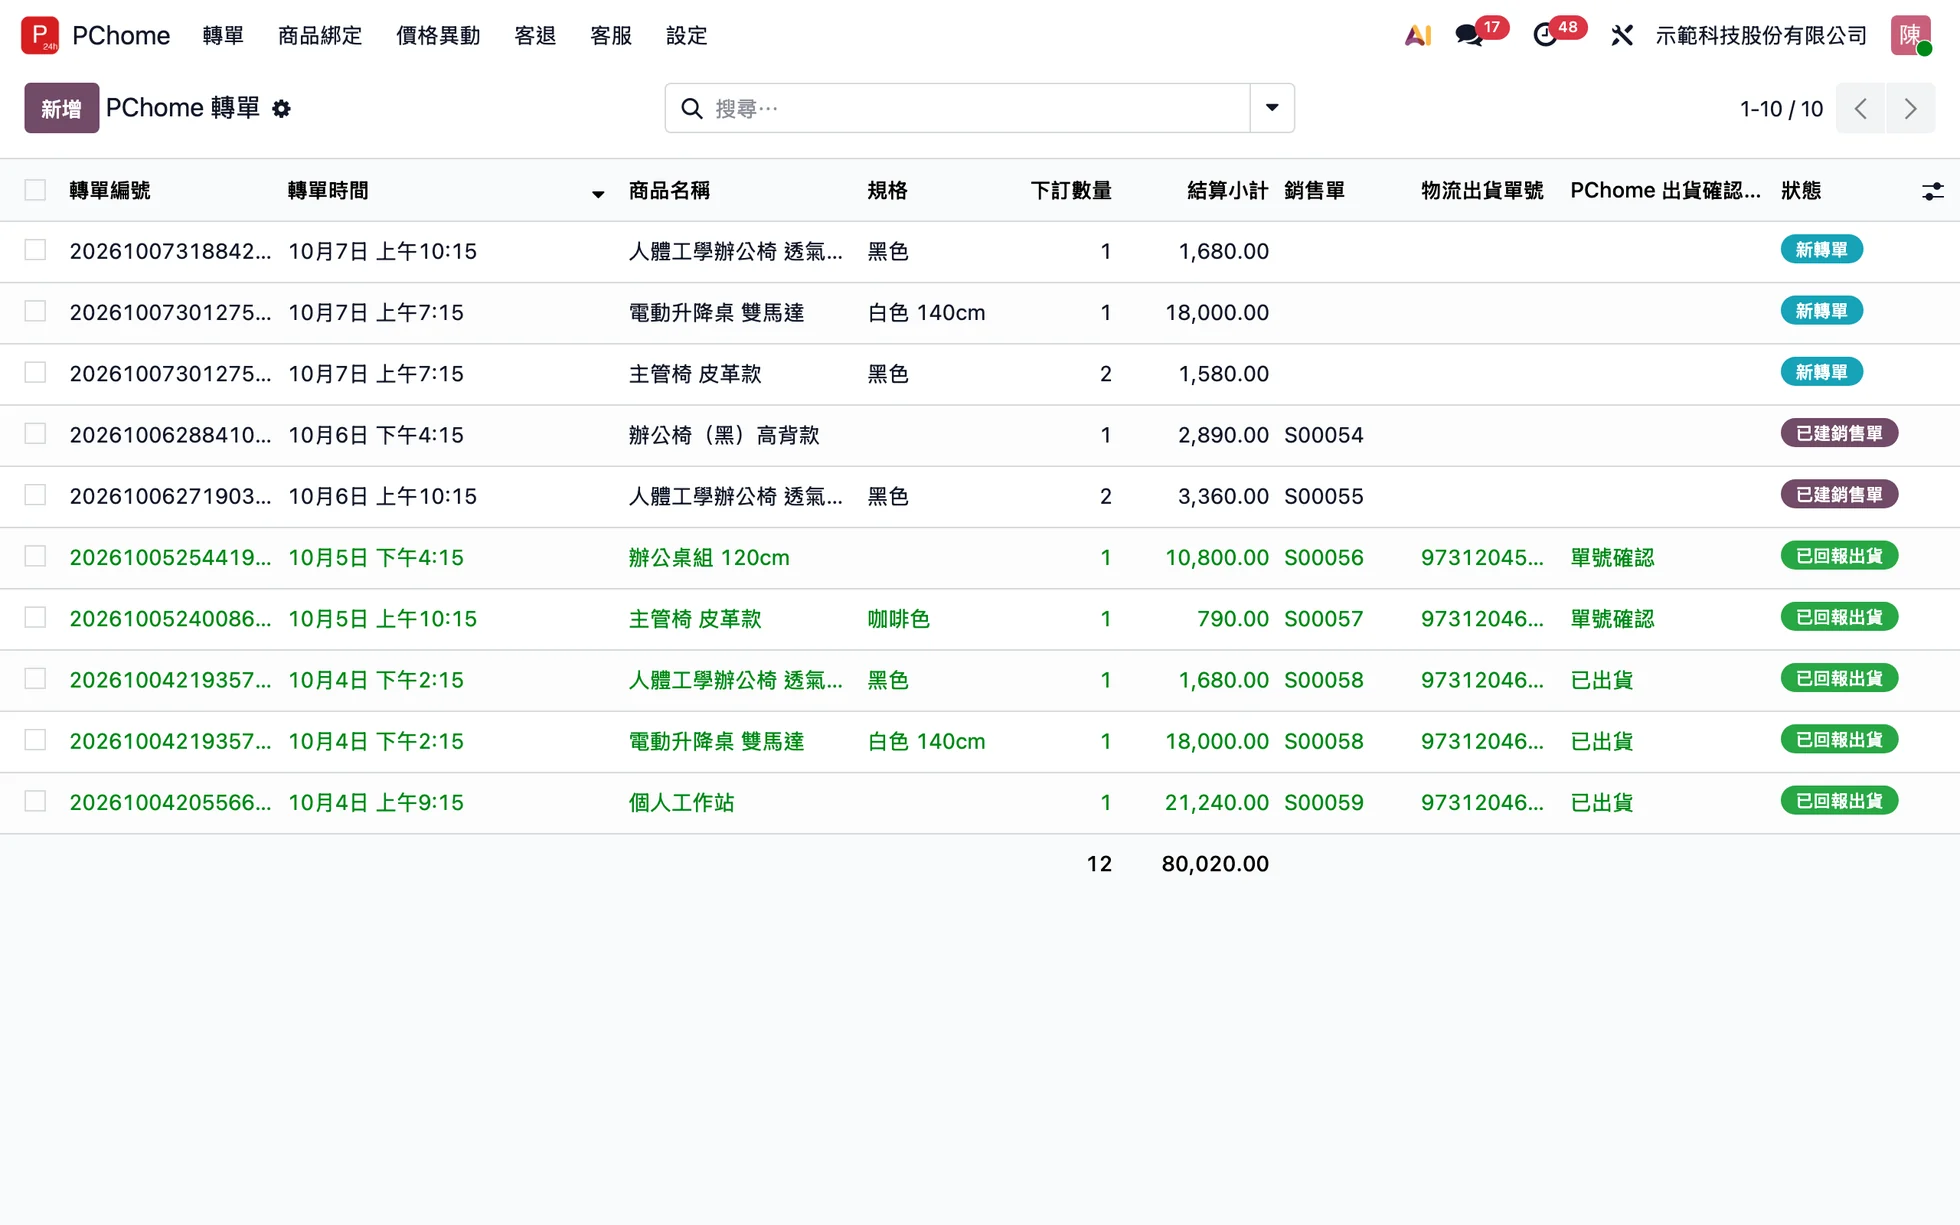1960x1225 pixels.
Task: Click sales order S00057 cell
Action: [1323, 619]
